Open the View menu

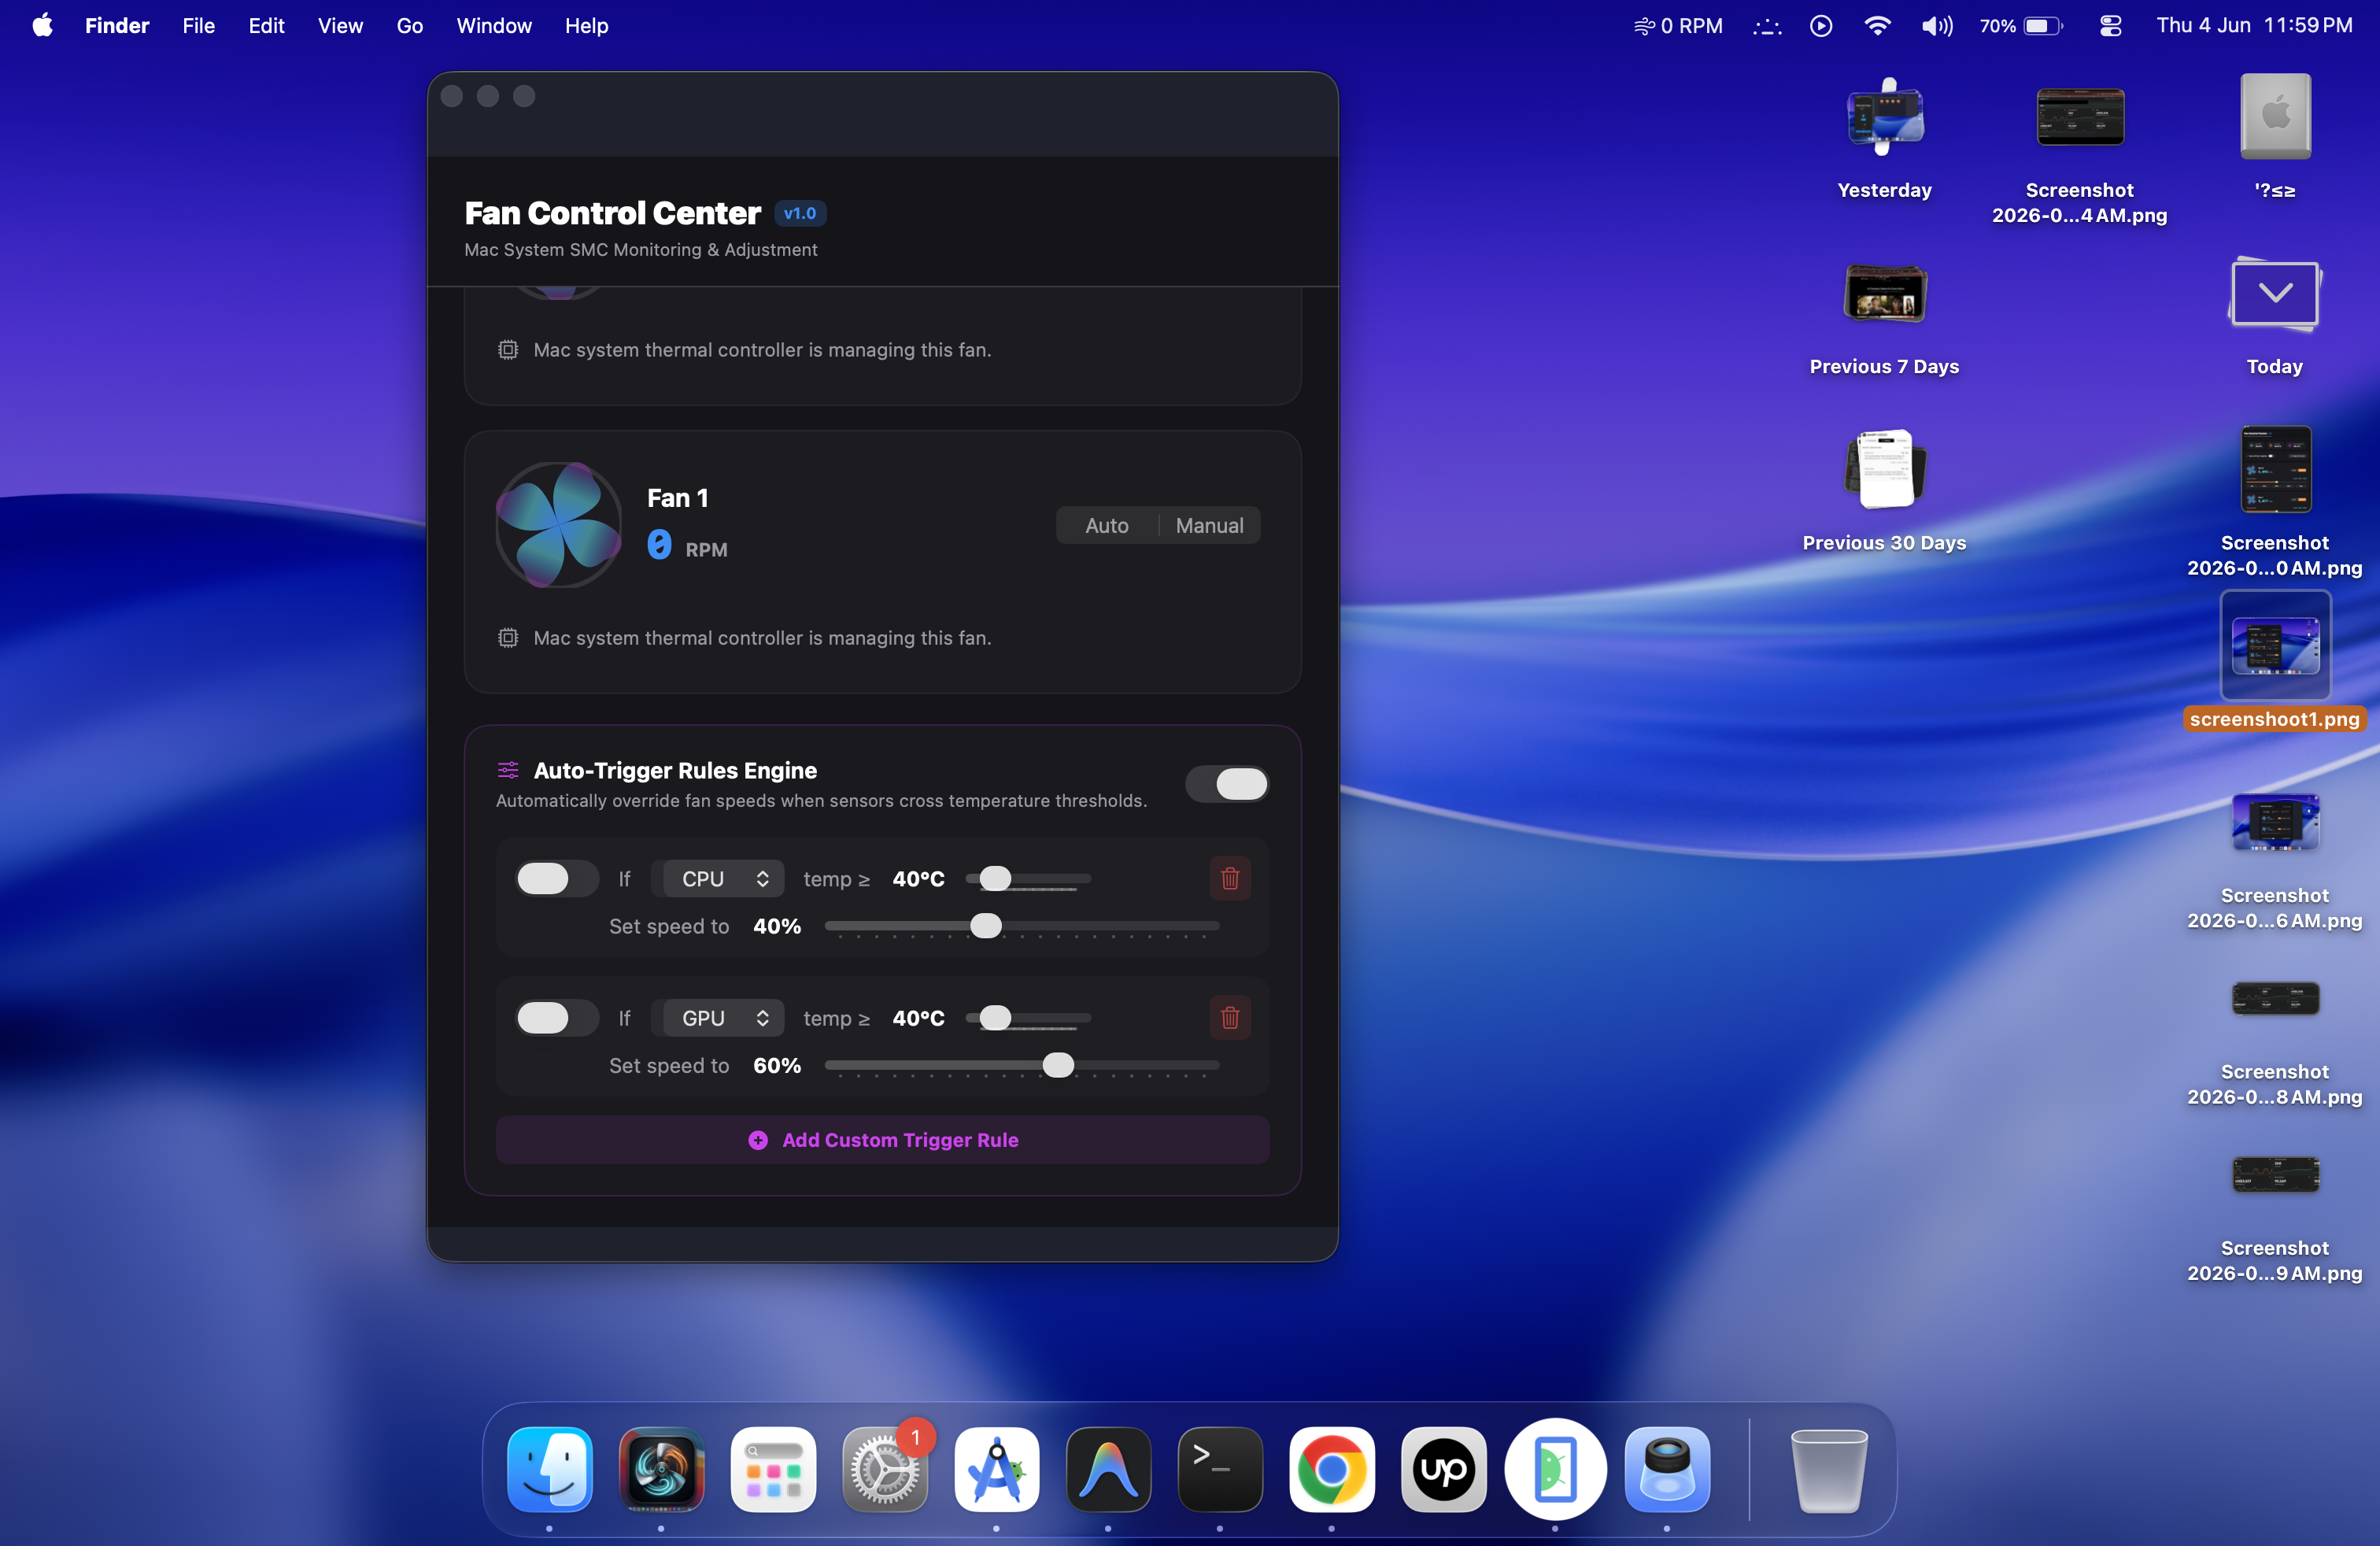(x=340, y=26)
